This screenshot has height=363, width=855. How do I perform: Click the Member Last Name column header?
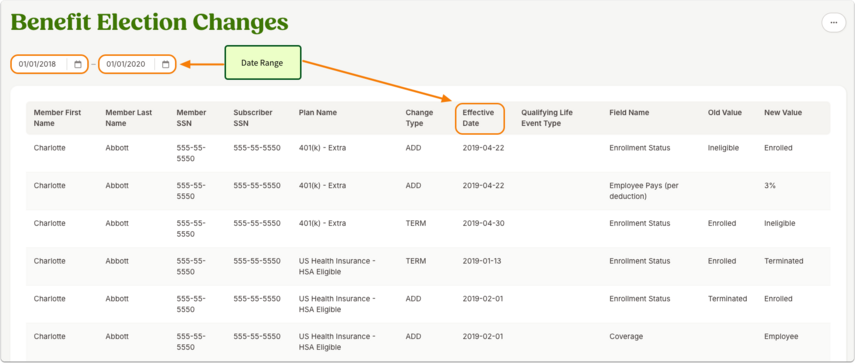[129, 118]
